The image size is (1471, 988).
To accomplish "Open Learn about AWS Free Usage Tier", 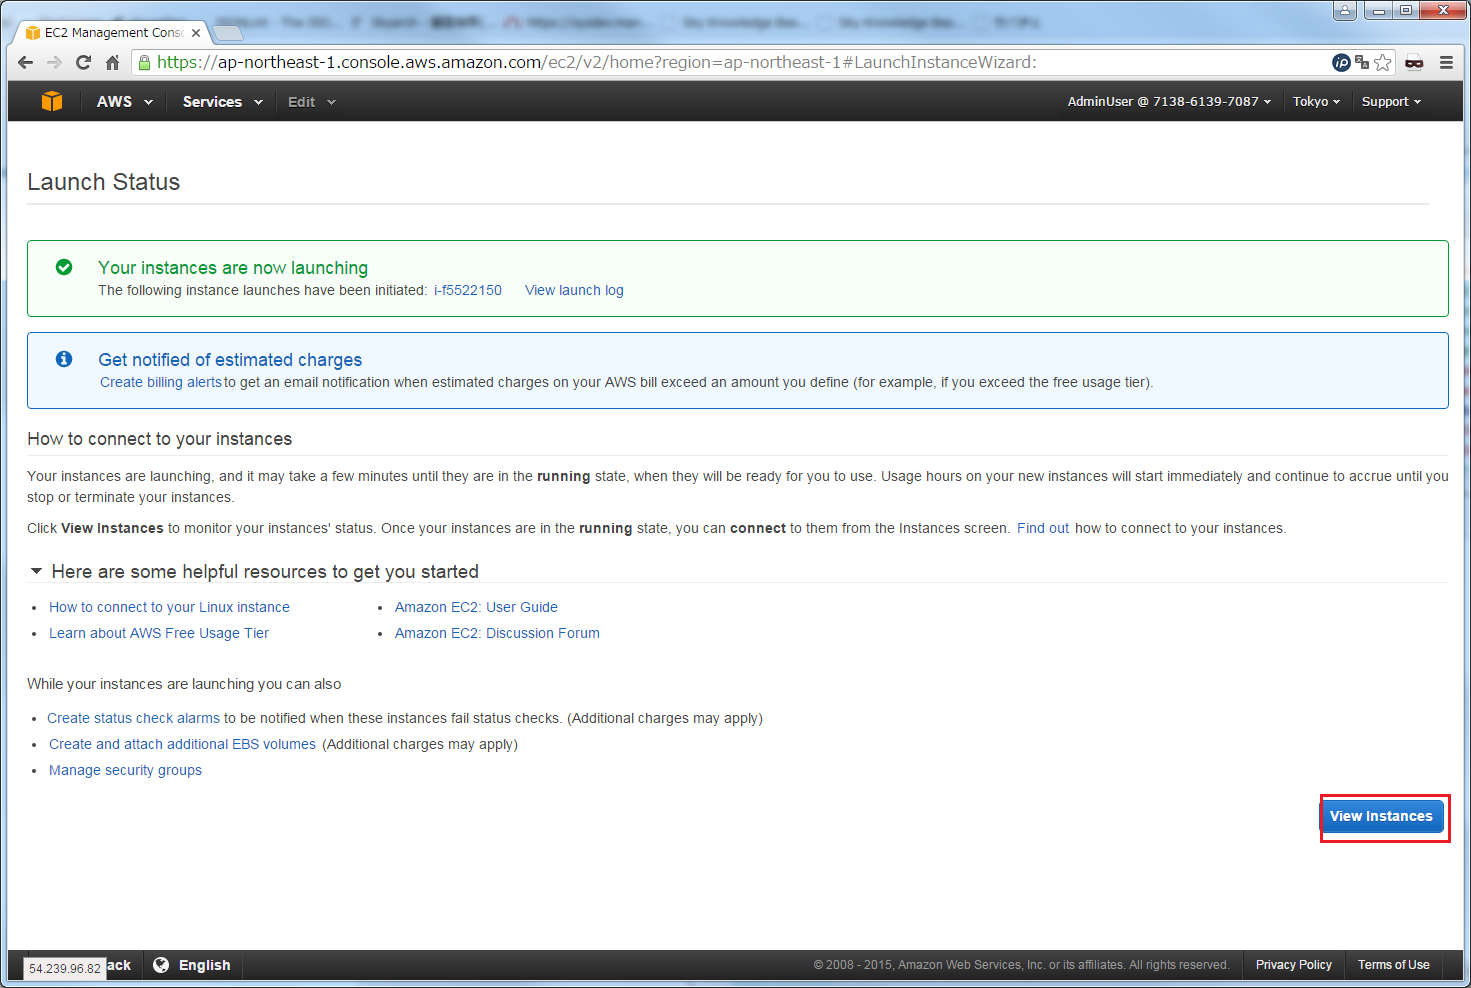I will (159, 633).
